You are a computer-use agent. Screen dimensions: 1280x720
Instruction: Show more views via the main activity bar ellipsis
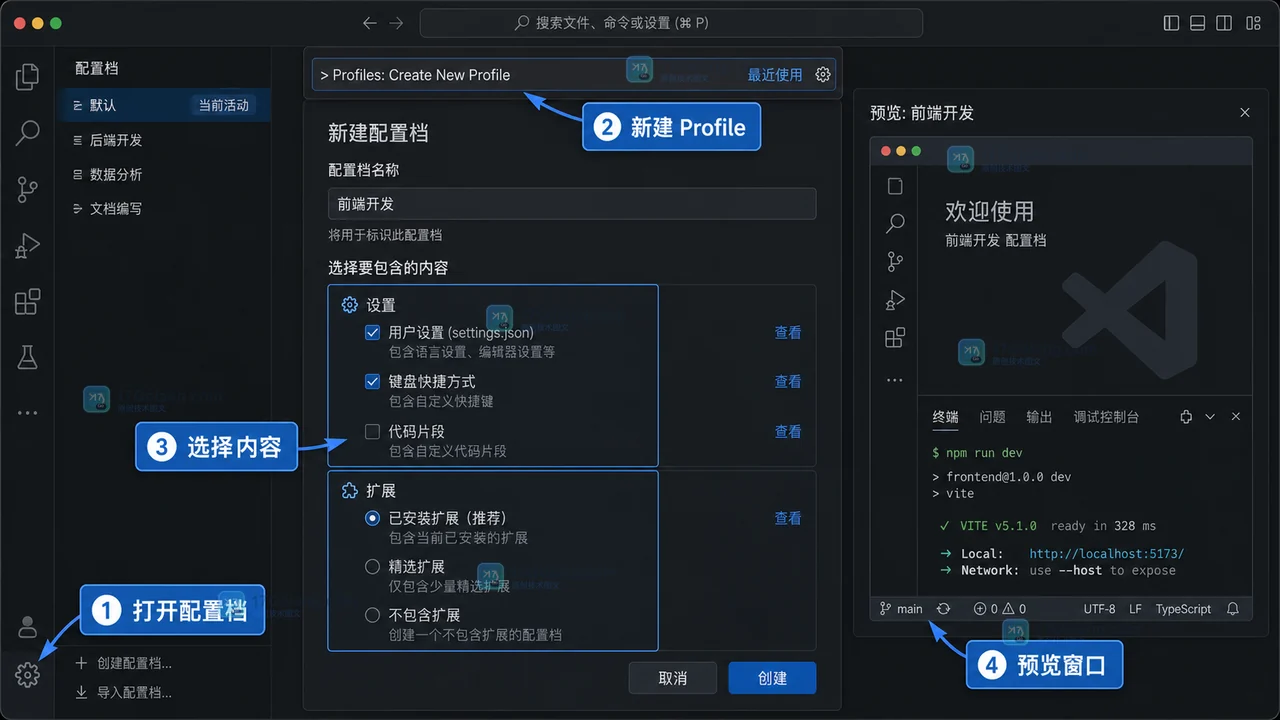point(28,412)
